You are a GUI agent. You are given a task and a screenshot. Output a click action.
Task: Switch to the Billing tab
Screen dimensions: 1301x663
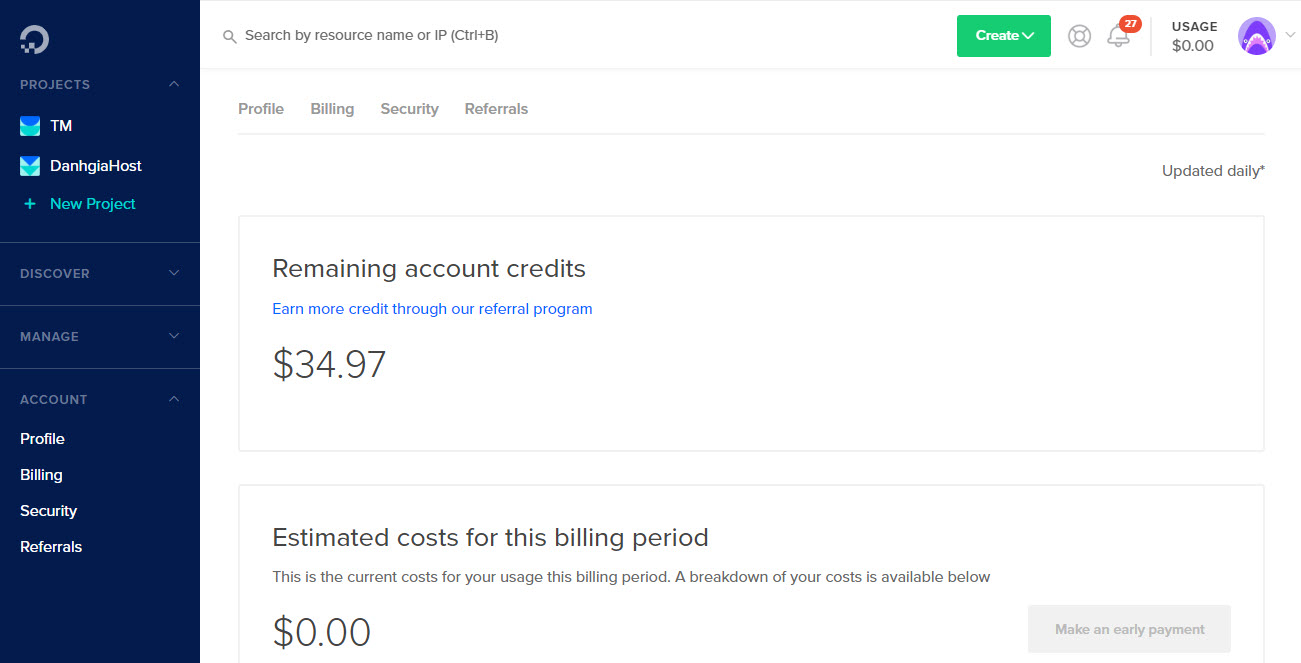point(332,109)
